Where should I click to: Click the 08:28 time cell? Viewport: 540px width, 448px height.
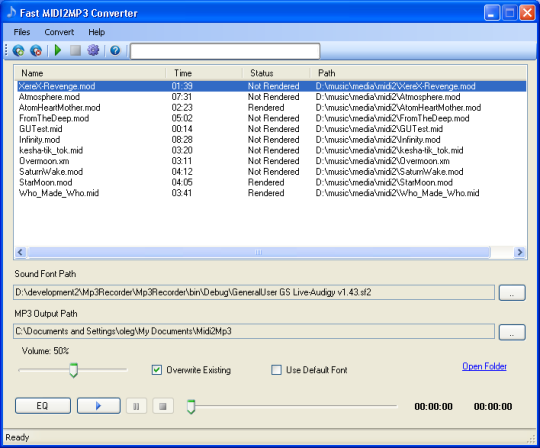coord(182,139)
